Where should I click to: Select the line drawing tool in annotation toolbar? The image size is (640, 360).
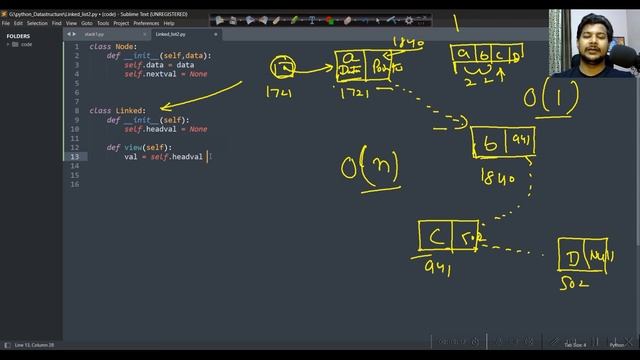pos(391,20)
